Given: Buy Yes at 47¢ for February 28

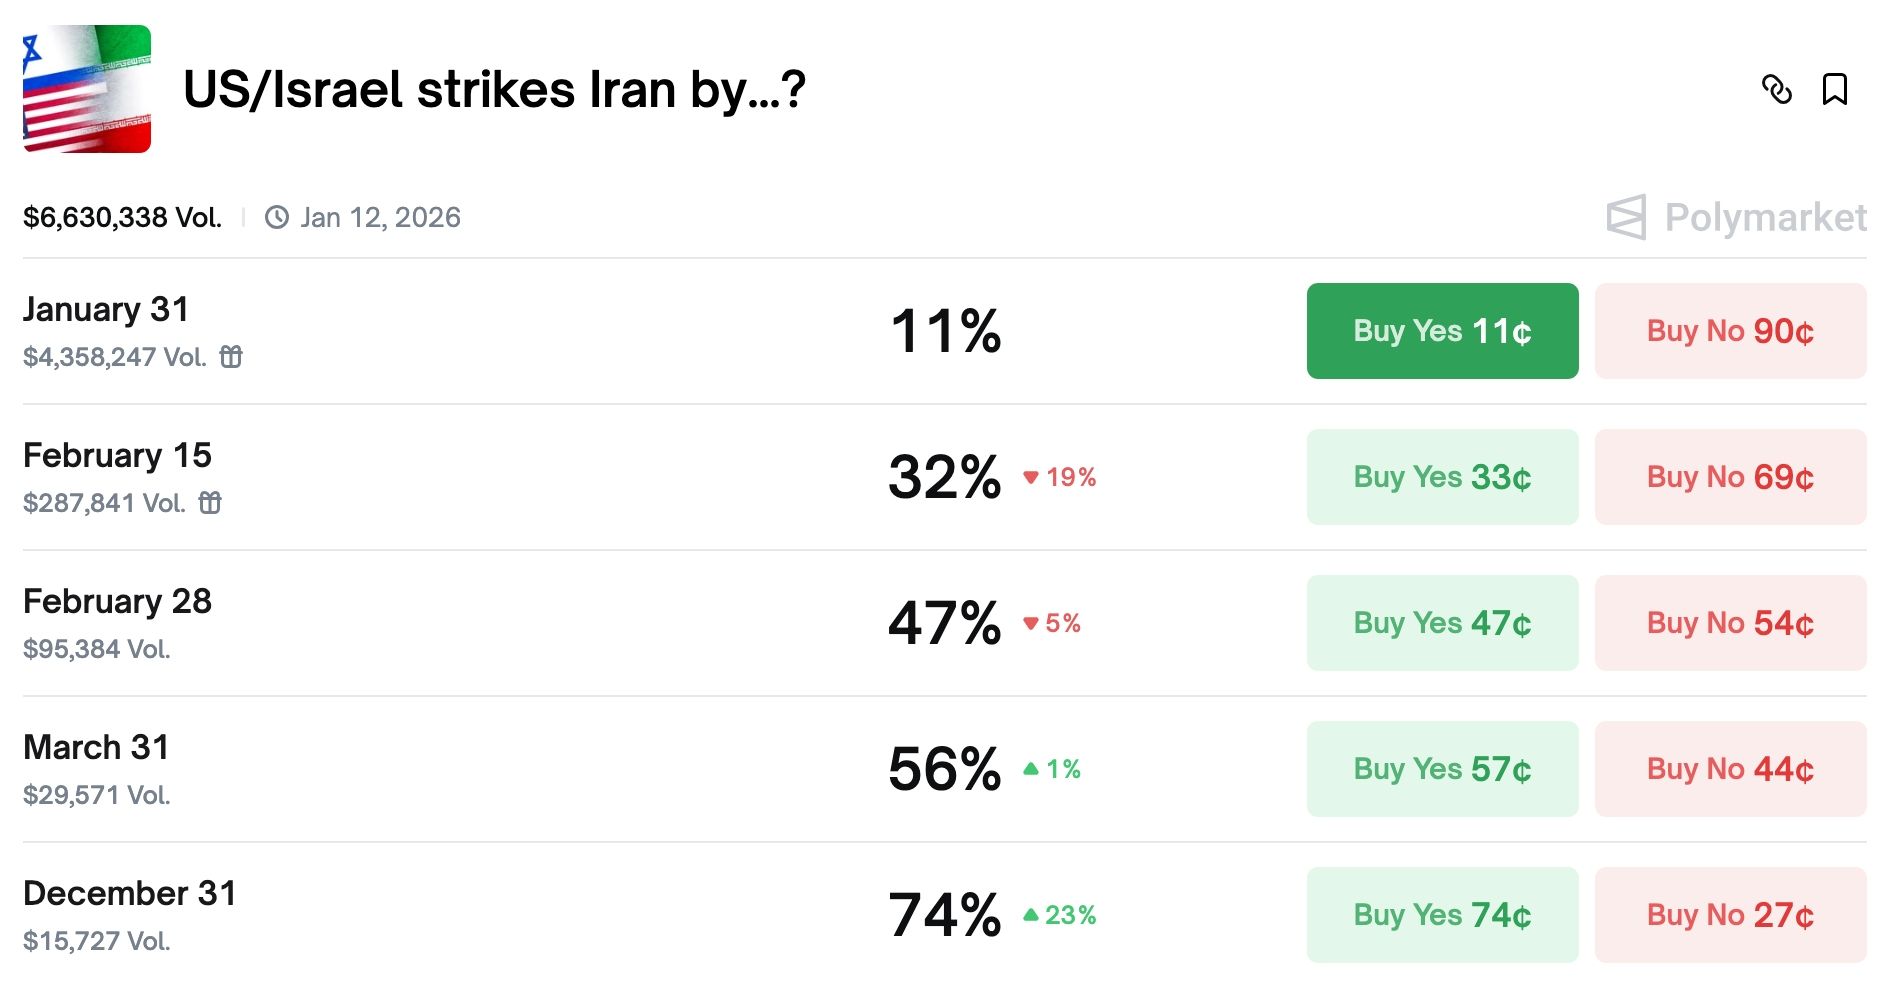Looking at the screenshot, I should click(x=1441, y=622).
